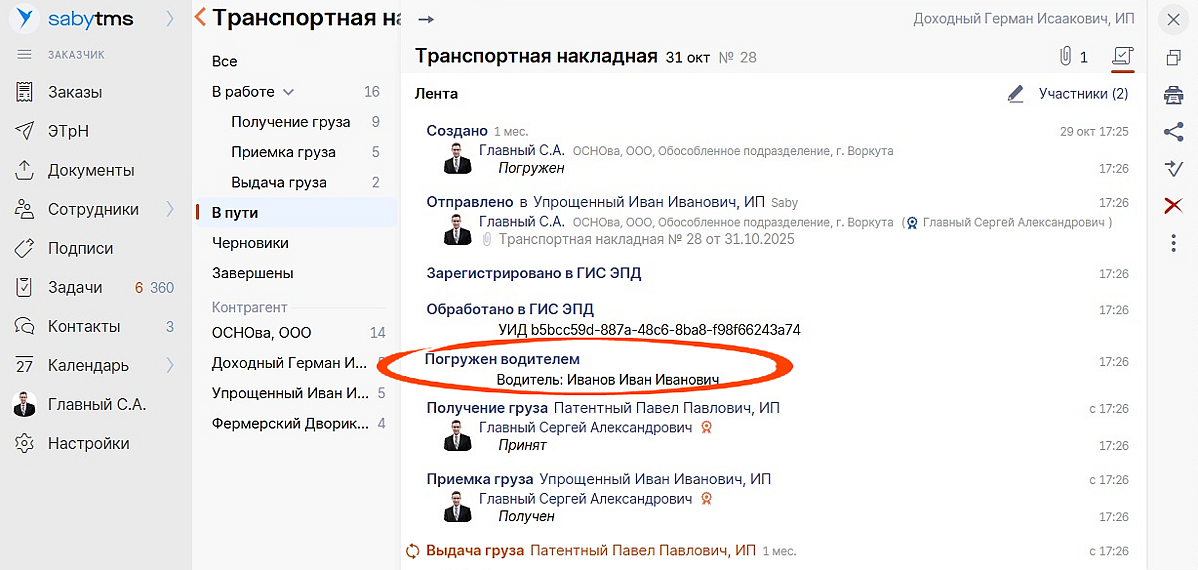This screenshot has width=1198, height=570.
Task: Click the red delete X icon
Action: click(x=1173, y=205)
